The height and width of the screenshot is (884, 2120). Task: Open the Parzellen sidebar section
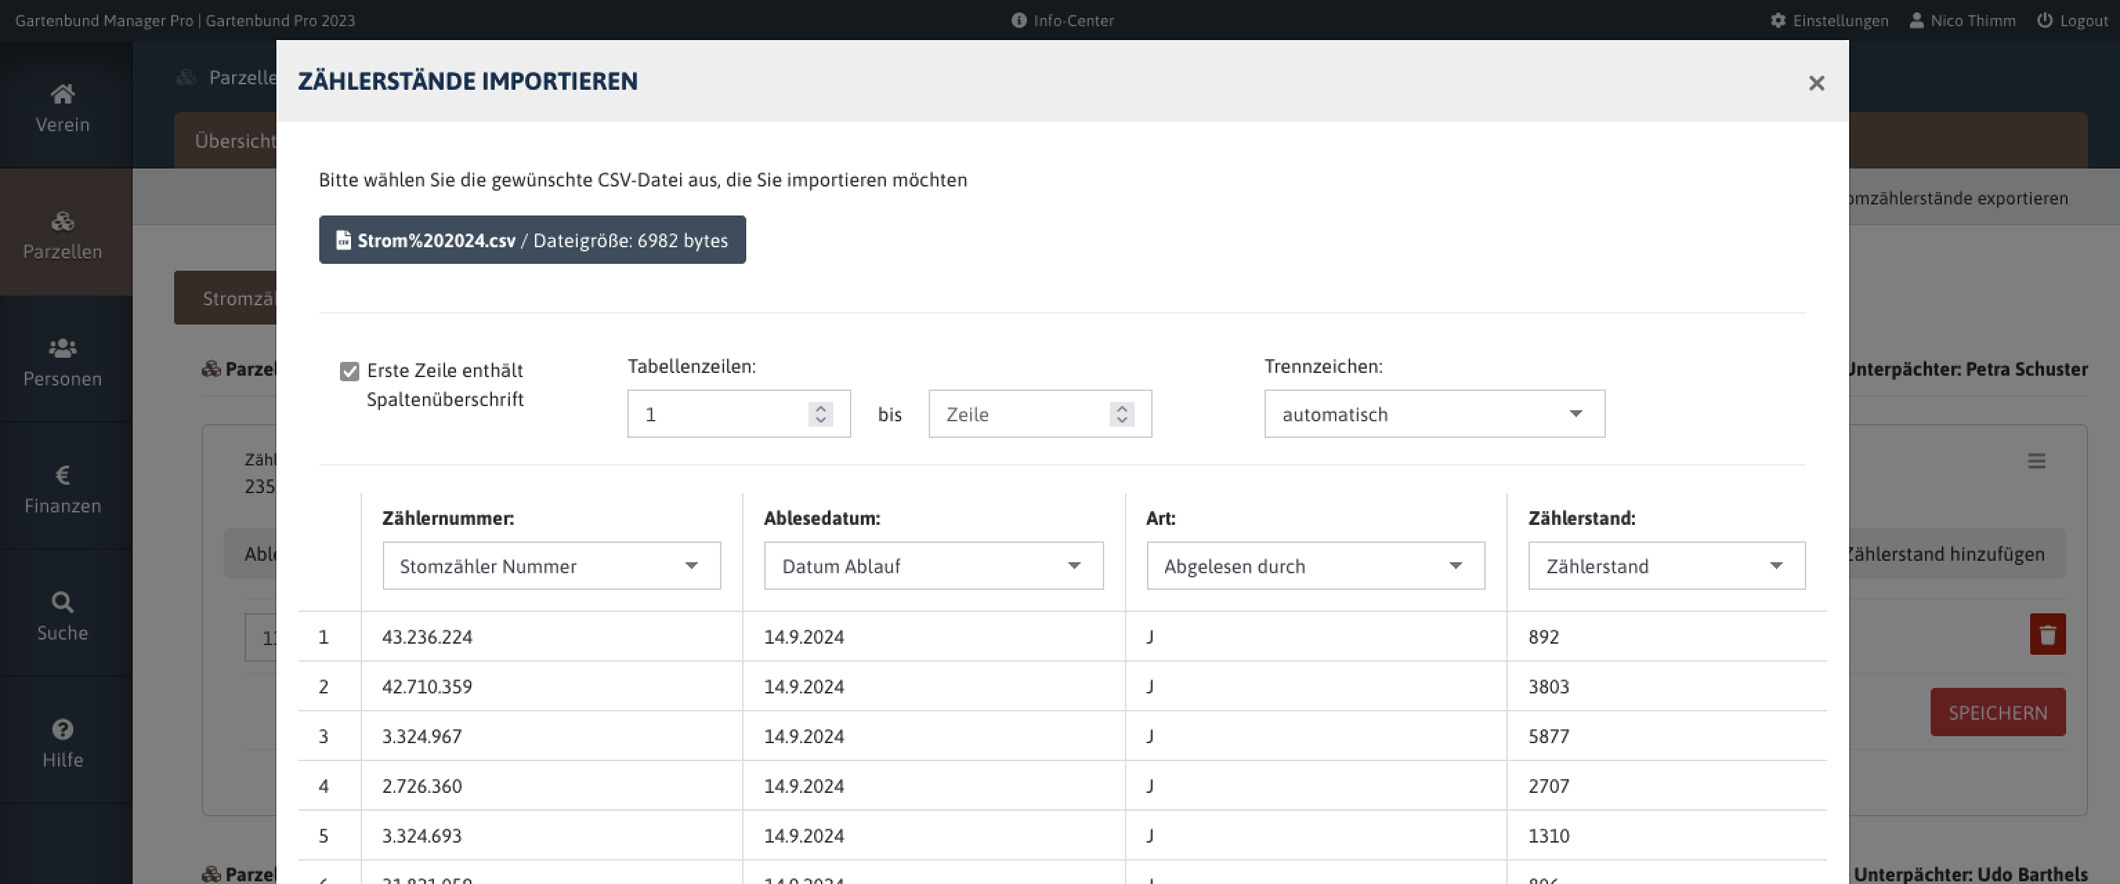(63, 235)
